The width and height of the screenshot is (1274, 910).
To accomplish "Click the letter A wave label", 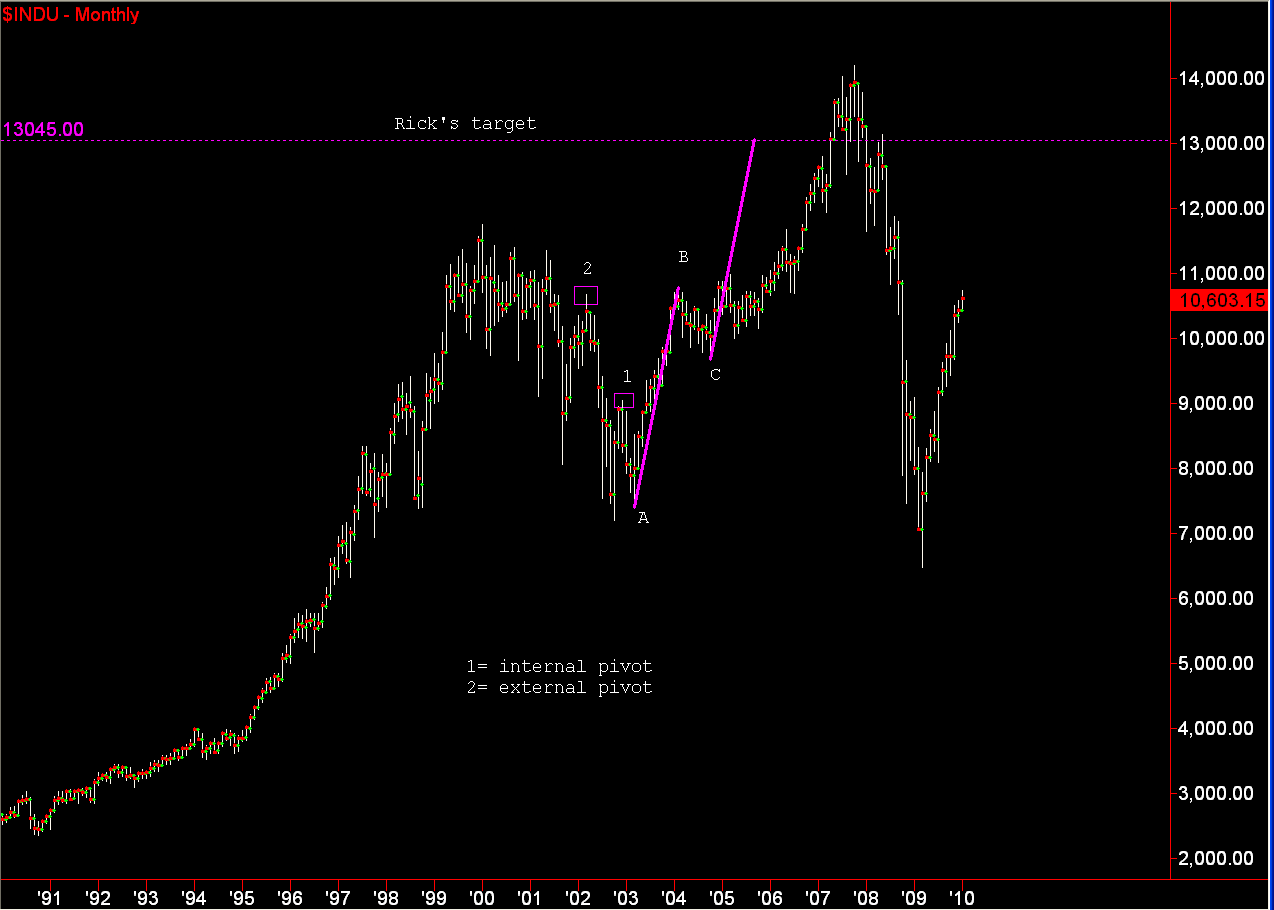I will pyautogui.click(x=643, y=518).
